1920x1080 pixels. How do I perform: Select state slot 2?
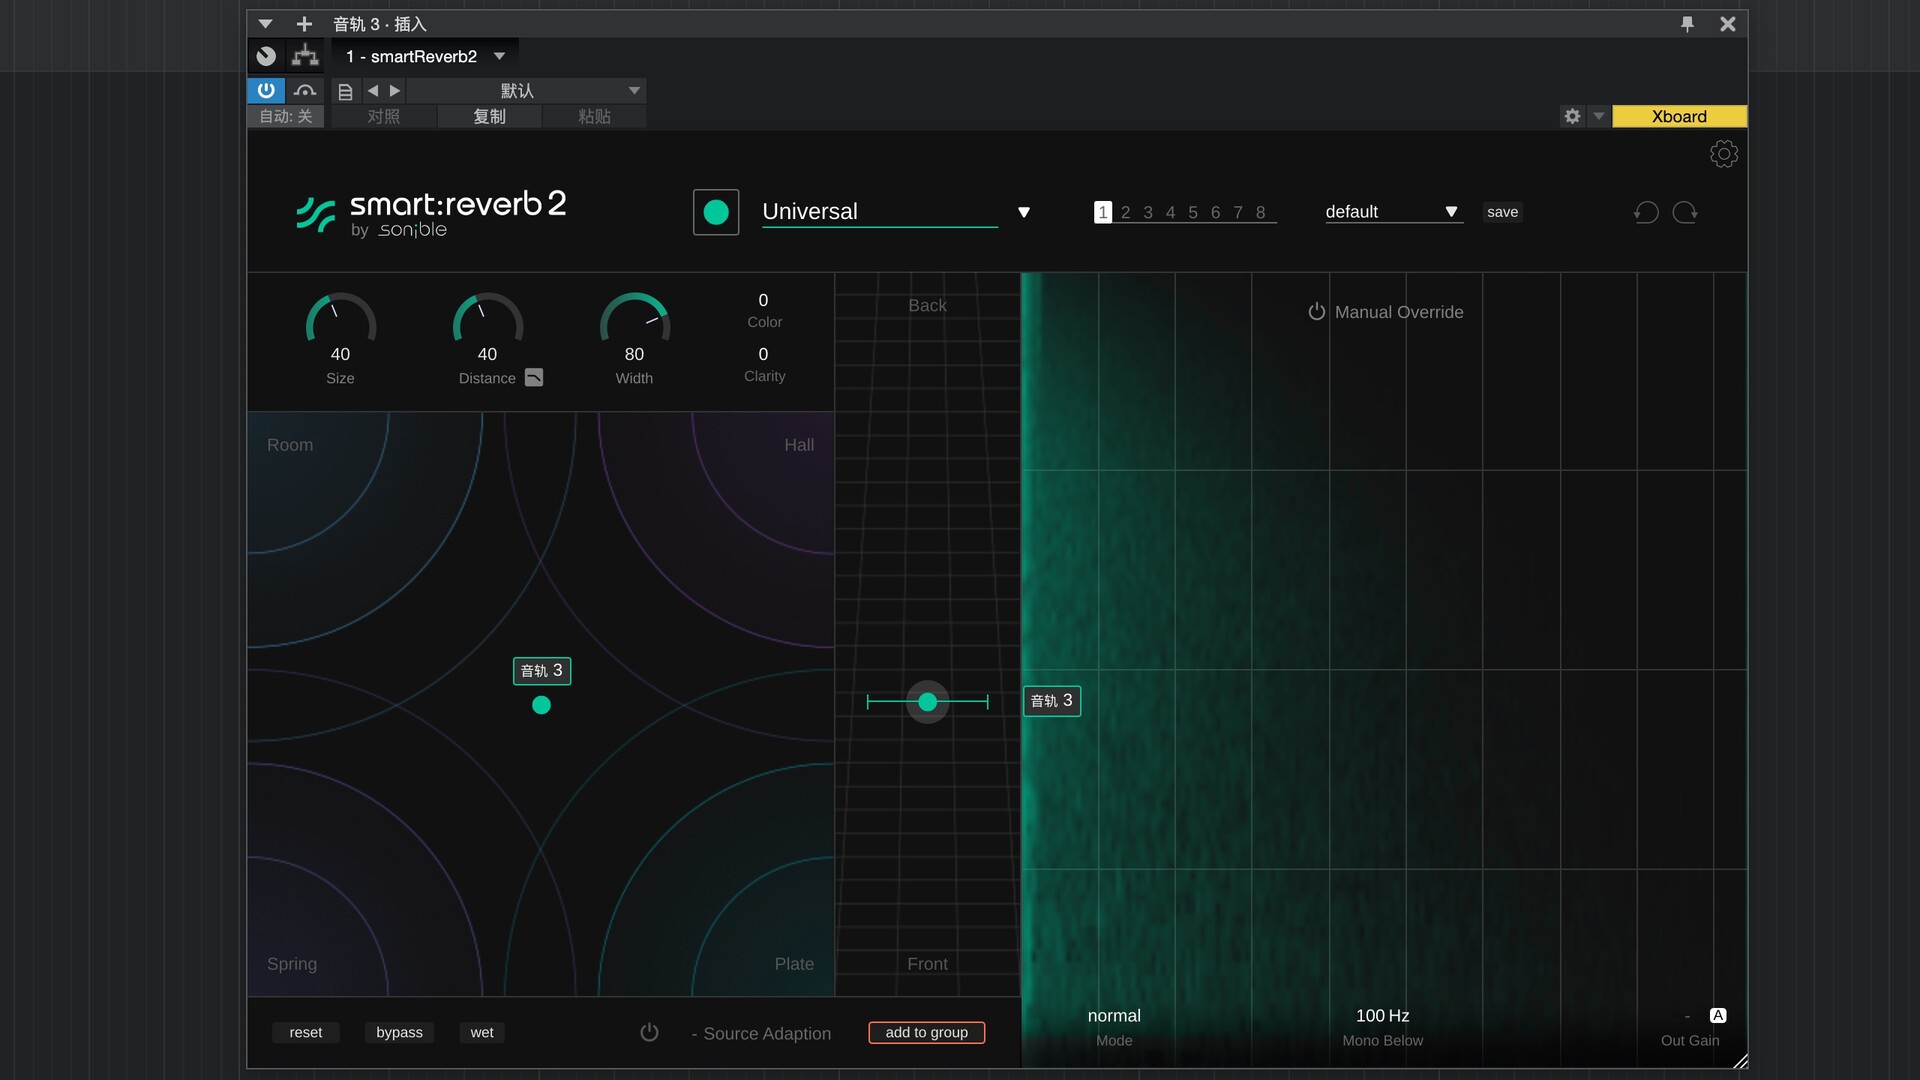point(1125,212)
